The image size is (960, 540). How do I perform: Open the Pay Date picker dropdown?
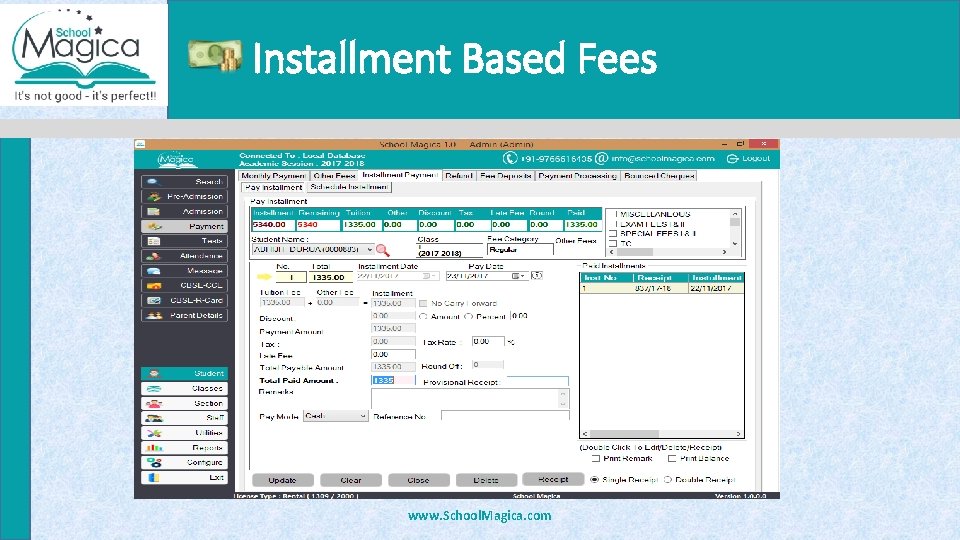[x=519, y=276]
